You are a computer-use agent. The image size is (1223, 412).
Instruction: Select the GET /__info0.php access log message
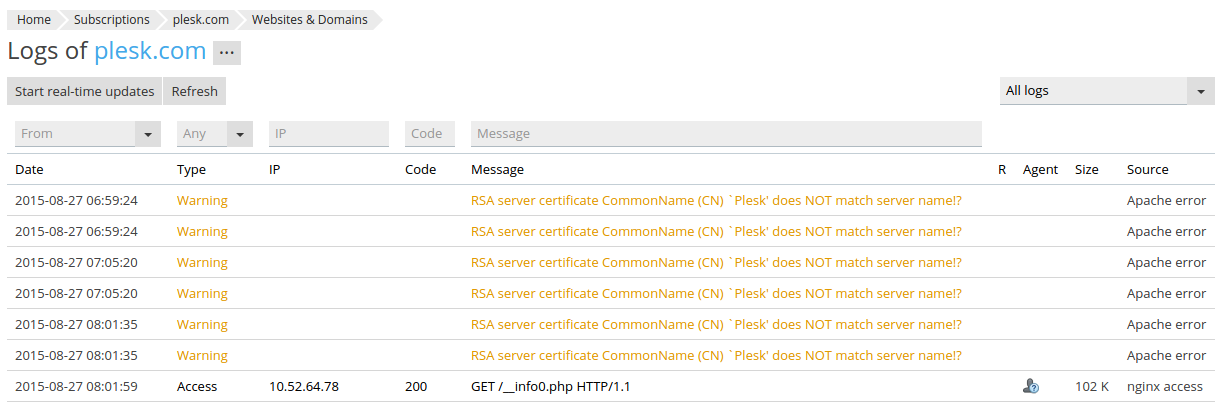tap(551, 386)
